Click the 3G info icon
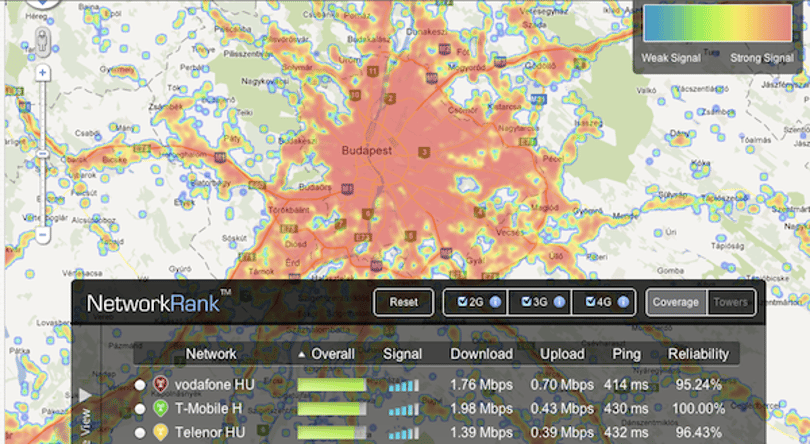 pos(559,302)
